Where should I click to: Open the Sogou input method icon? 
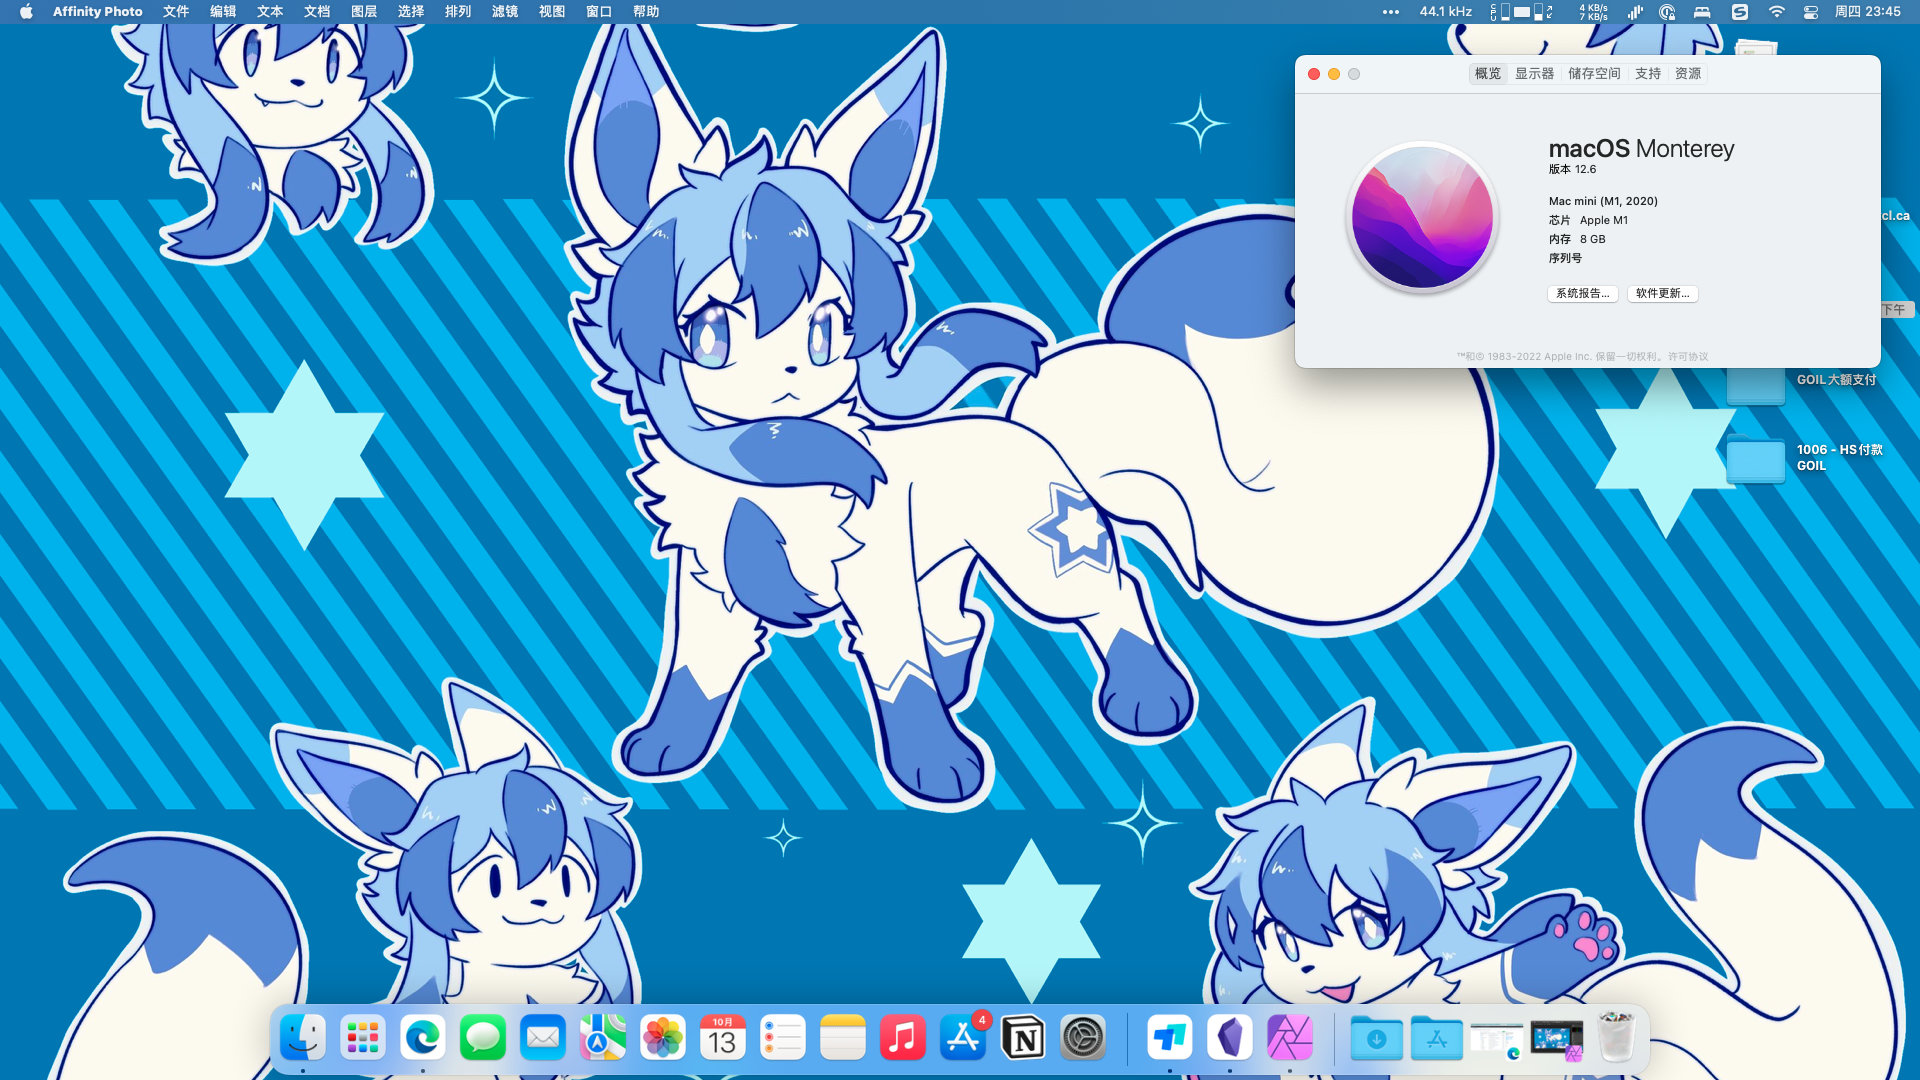tap(1740, 12)
